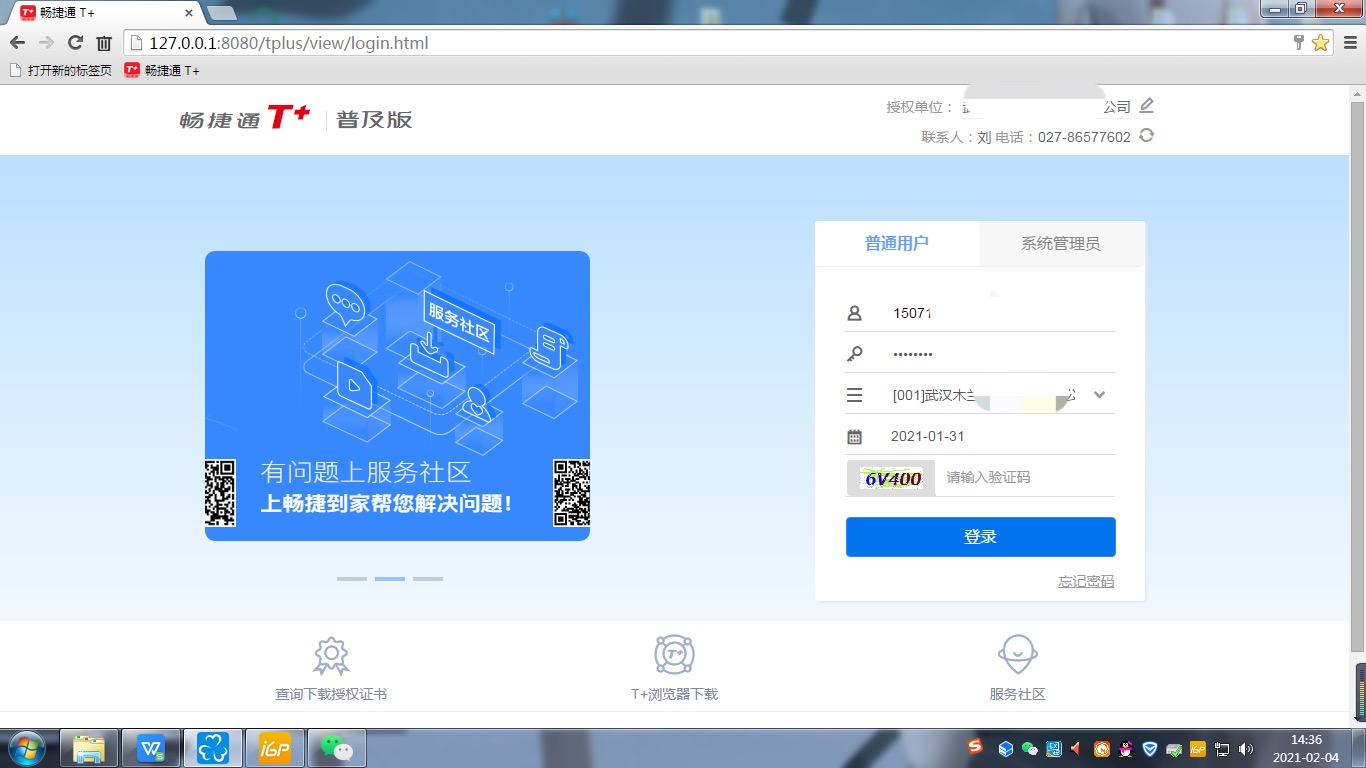The width and height of the screenshot is (1366, 768).
Task: Select second carousel indicator dash
Action: pos(390,578)
